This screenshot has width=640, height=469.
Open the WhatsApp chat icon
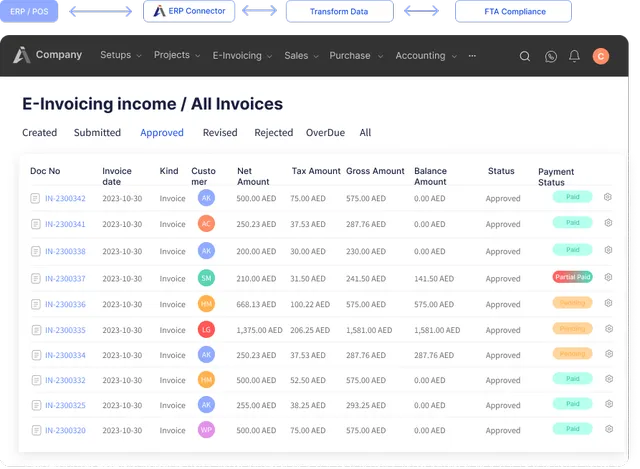pos(551,56)
